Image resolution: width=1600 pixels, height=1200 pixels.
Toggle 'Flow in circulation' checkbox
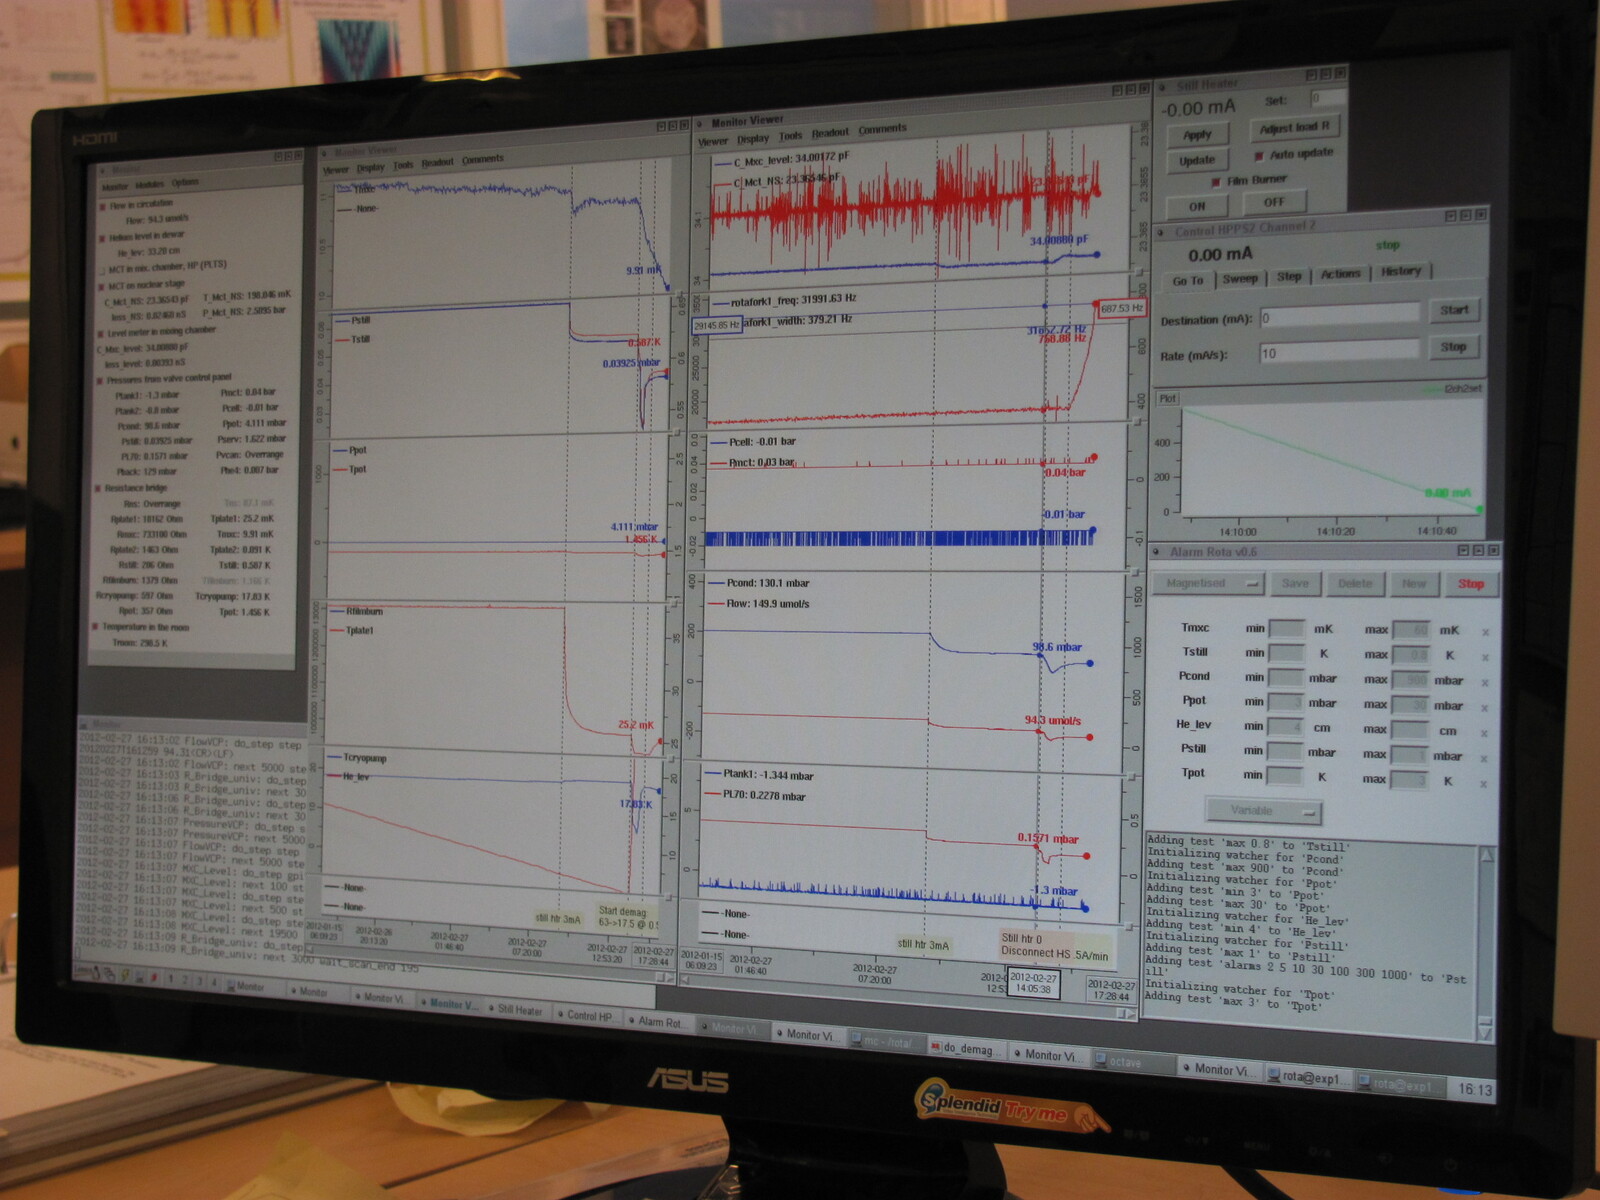[102, 205]
